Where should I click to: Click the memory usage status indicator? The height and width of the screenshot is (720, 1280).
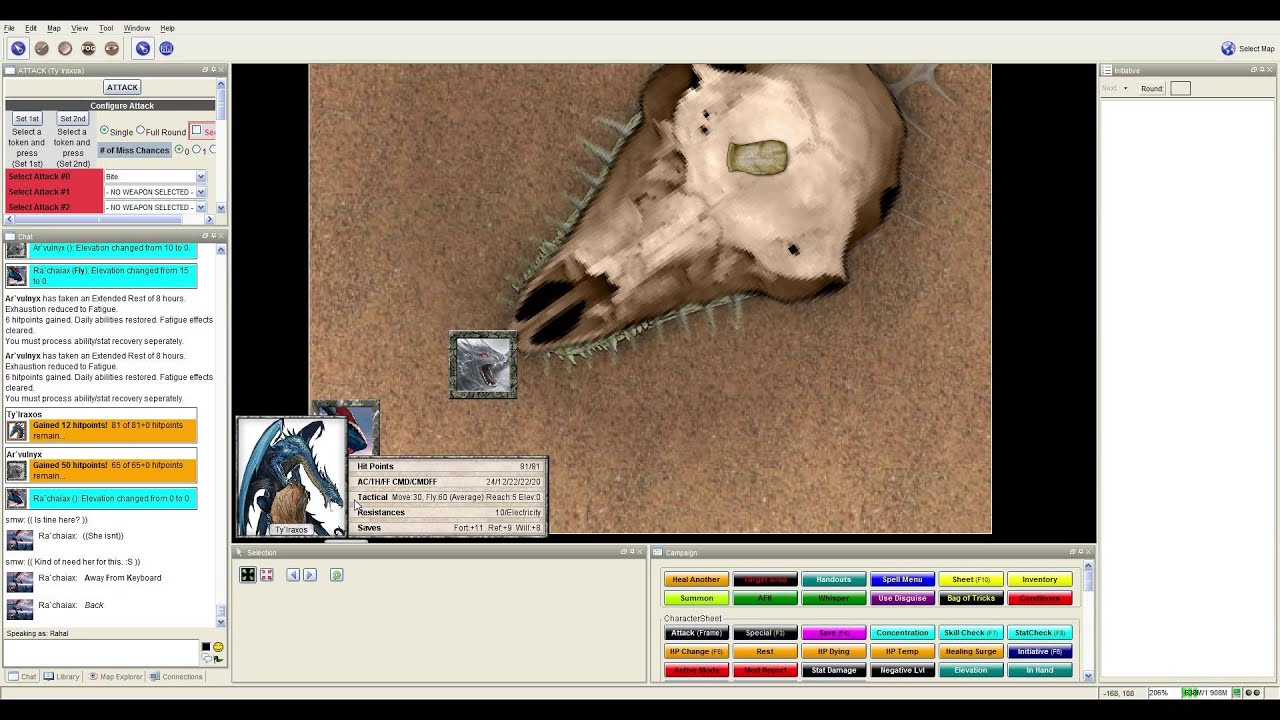click(x=1205, y=693)
